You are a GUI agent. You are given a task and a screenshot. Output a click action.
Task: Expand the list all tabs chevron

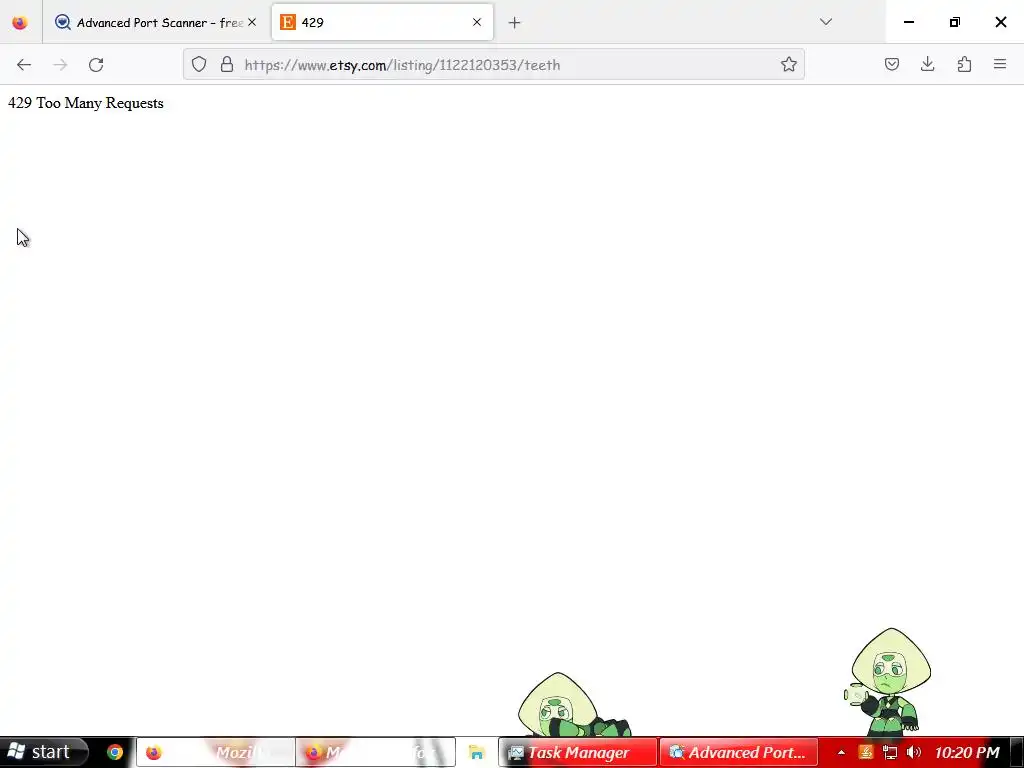(x=825, y=22)
